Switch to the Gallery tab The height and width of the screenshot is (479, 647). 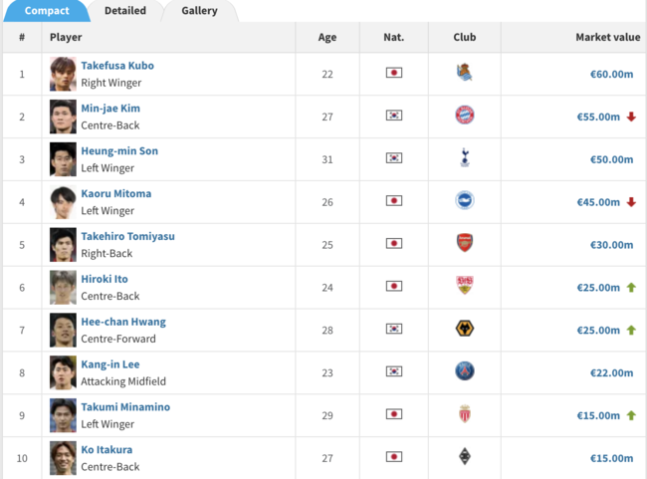tap(199, 11)
